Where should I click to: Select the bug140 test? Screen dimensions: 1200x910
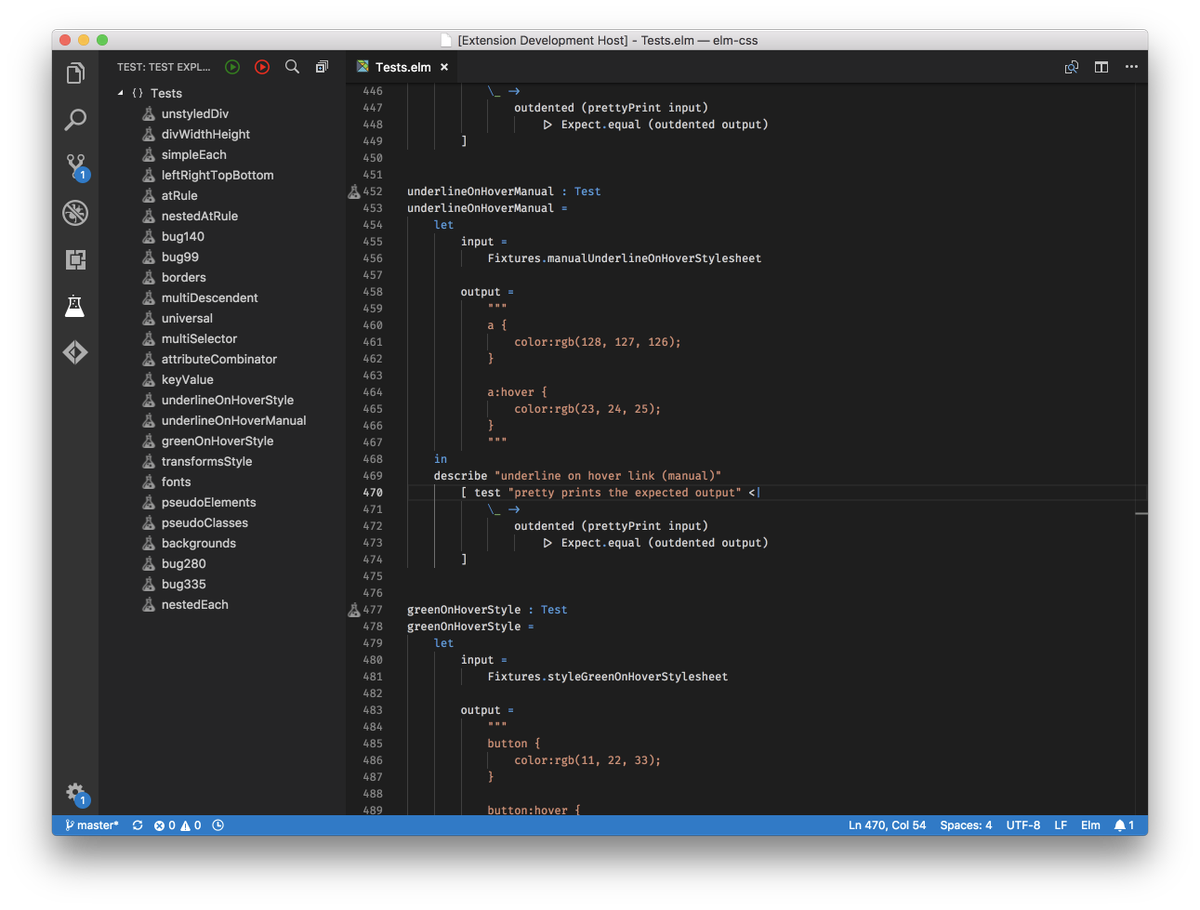click(x=183, y=237)
